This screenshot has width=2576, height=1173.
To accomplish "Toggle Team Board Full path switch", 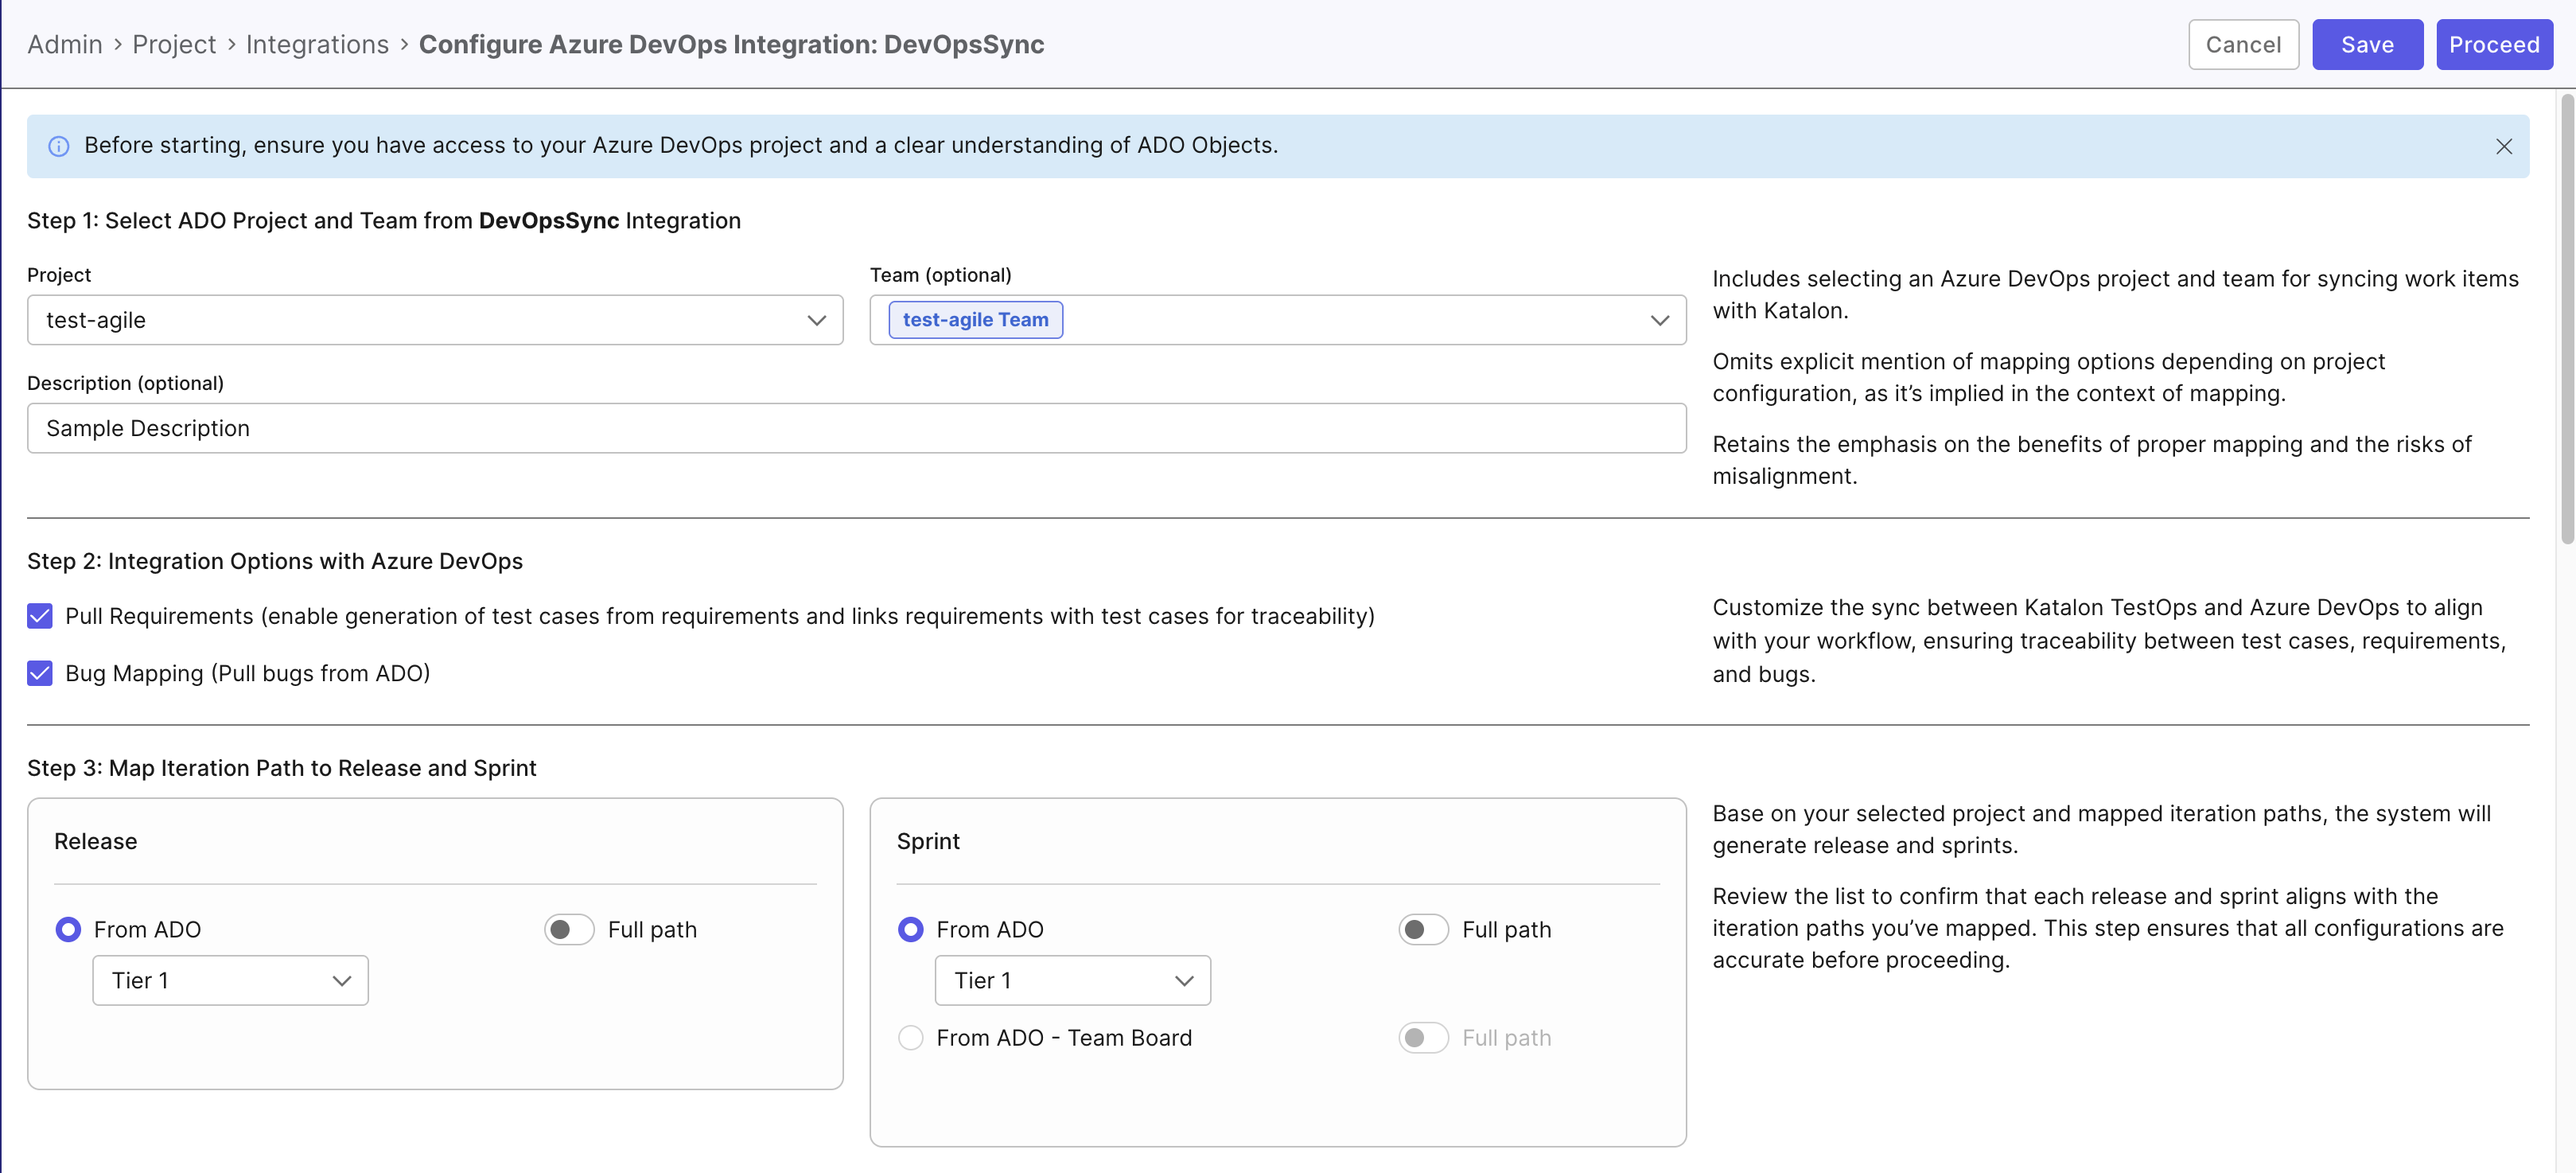I will (1423, 1037).
